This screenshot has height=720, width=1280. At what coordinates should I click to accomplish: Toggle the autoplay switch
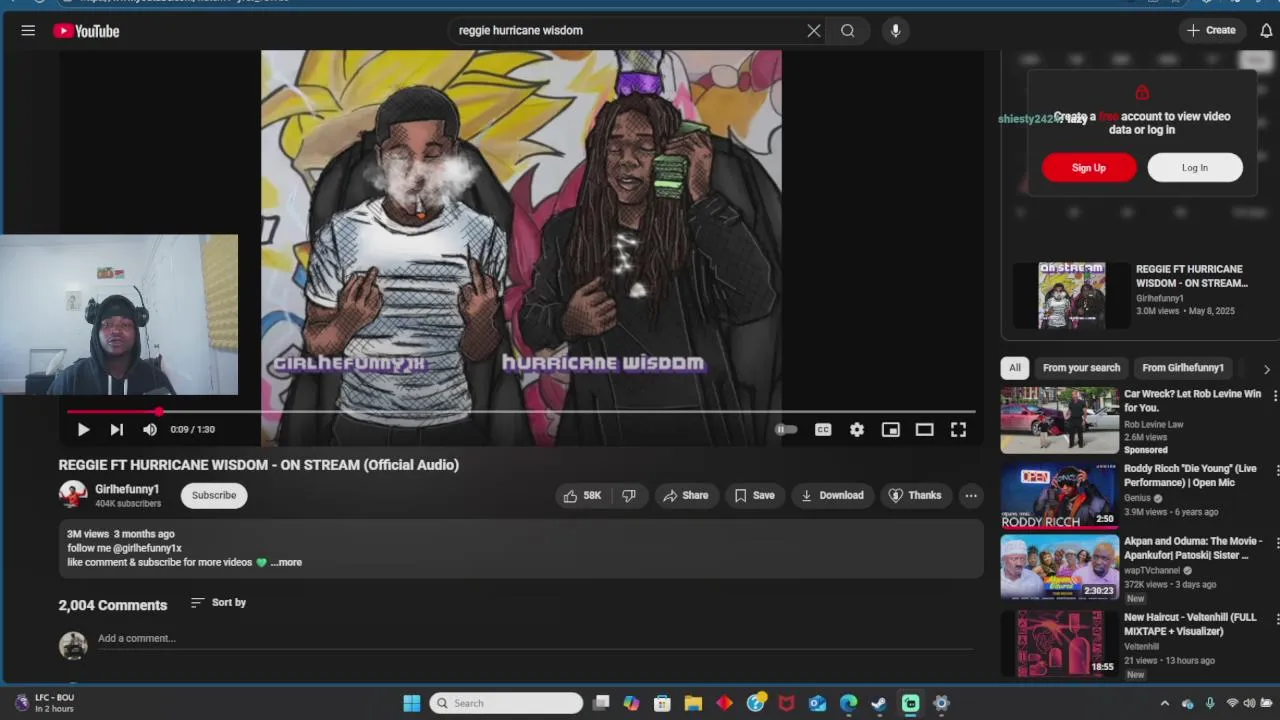tap(786, 430)
